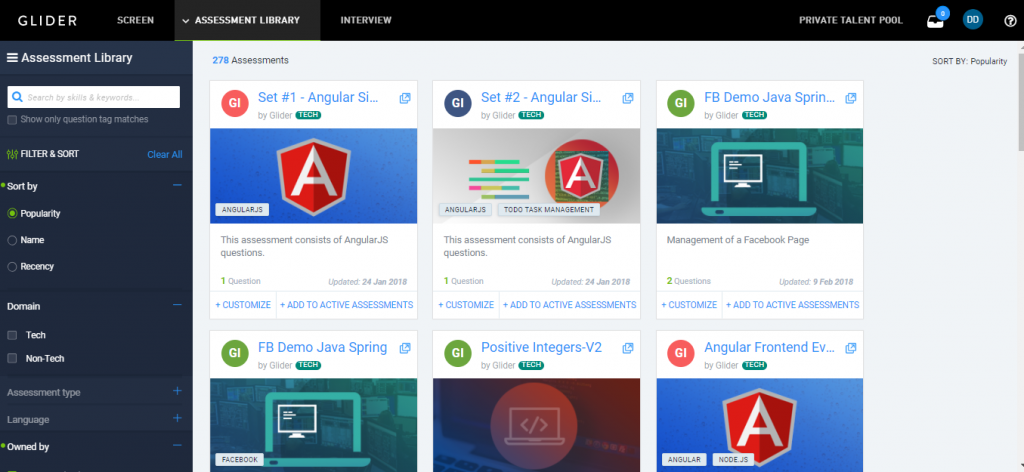Open Set #2 - Angular Si... title link
This screenshot has width=1024, height=472.
tap(541, 97)
